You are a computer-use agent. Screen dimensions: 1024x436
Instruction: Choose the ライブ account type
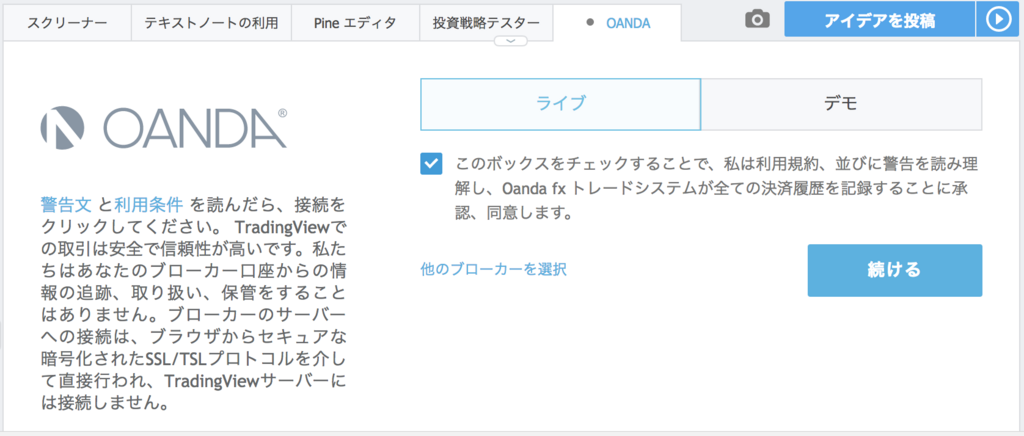point(560,104)
